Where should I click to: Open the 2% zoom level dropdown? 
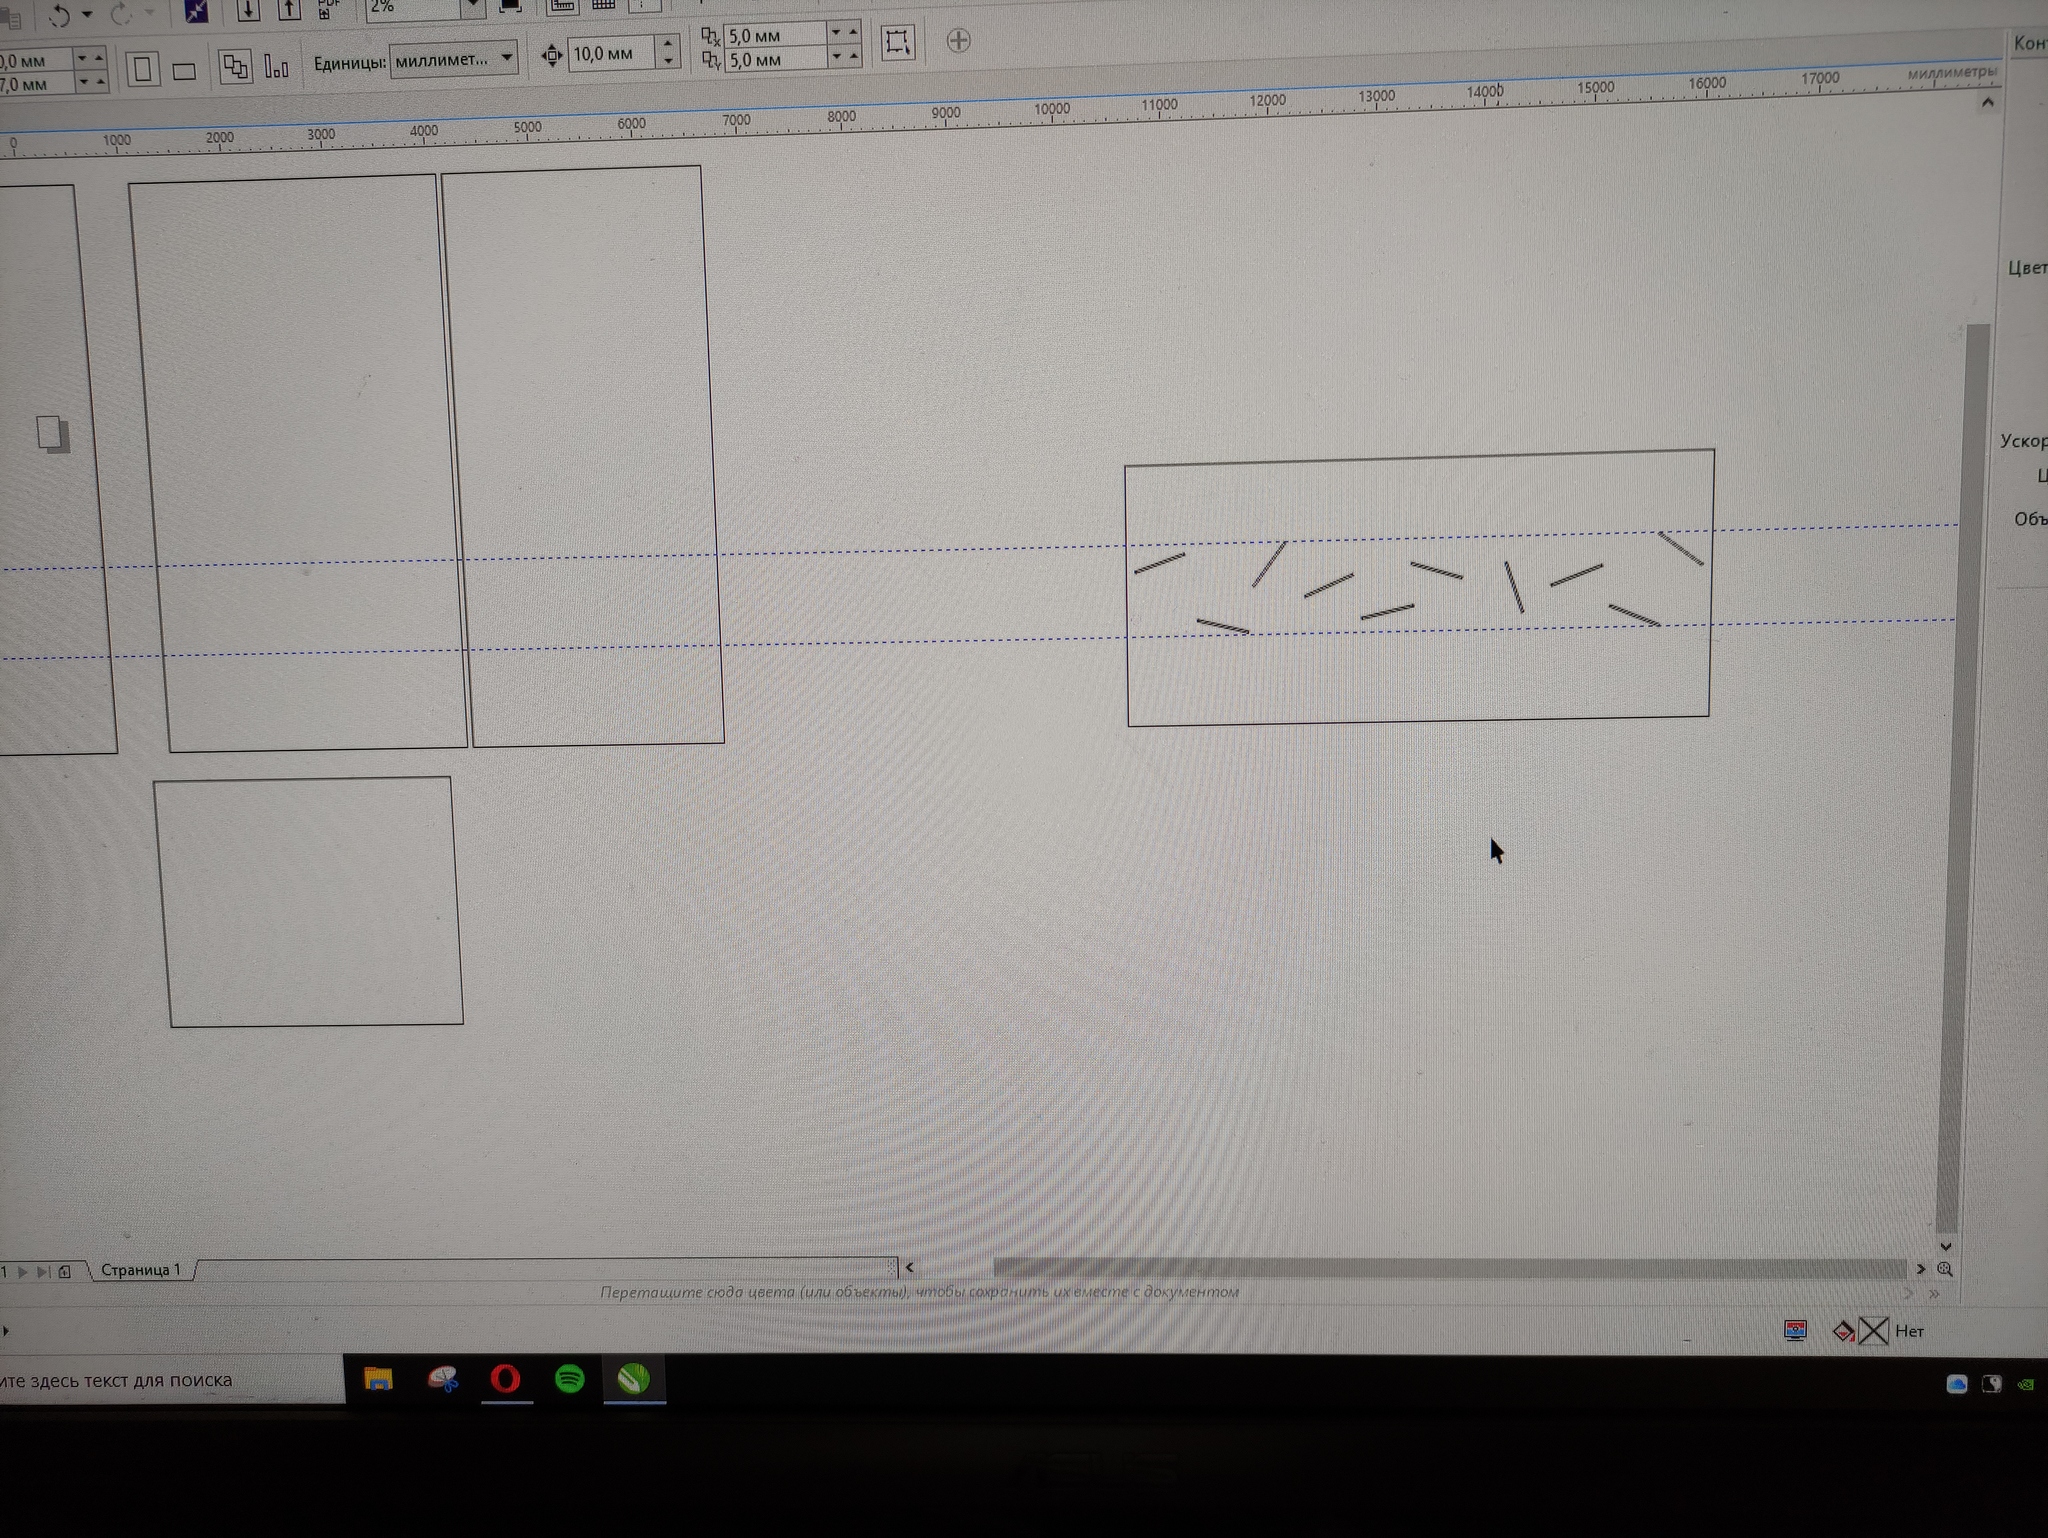pyautogui.click(x=473, y=8)
